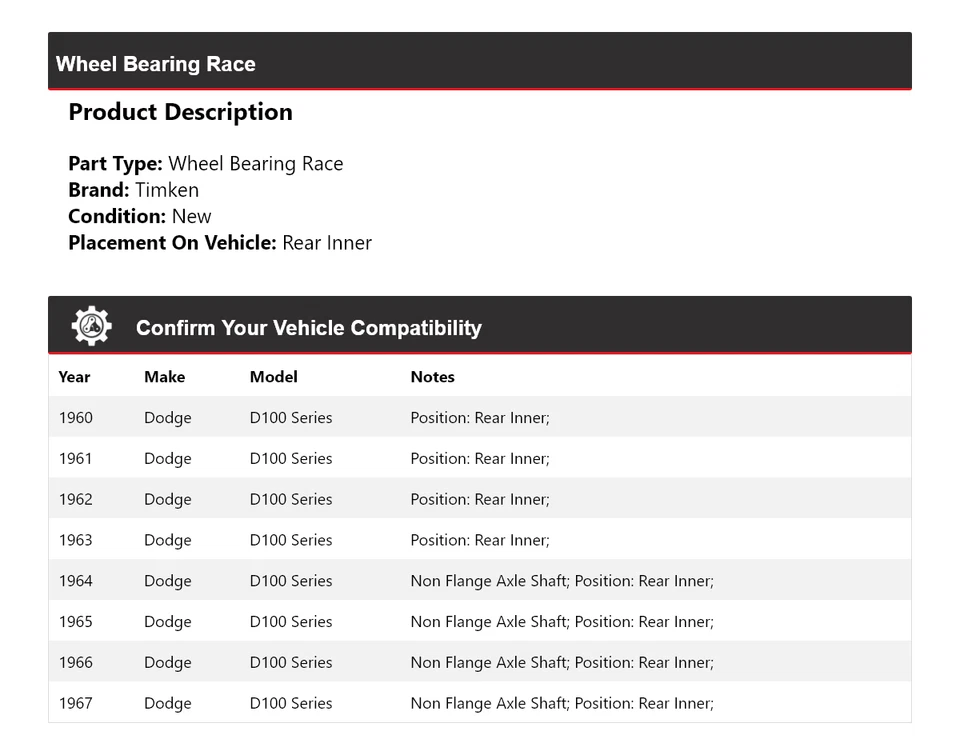Select the Product Description heading
The image size is (960, 755).
click(x=180, y=112)
